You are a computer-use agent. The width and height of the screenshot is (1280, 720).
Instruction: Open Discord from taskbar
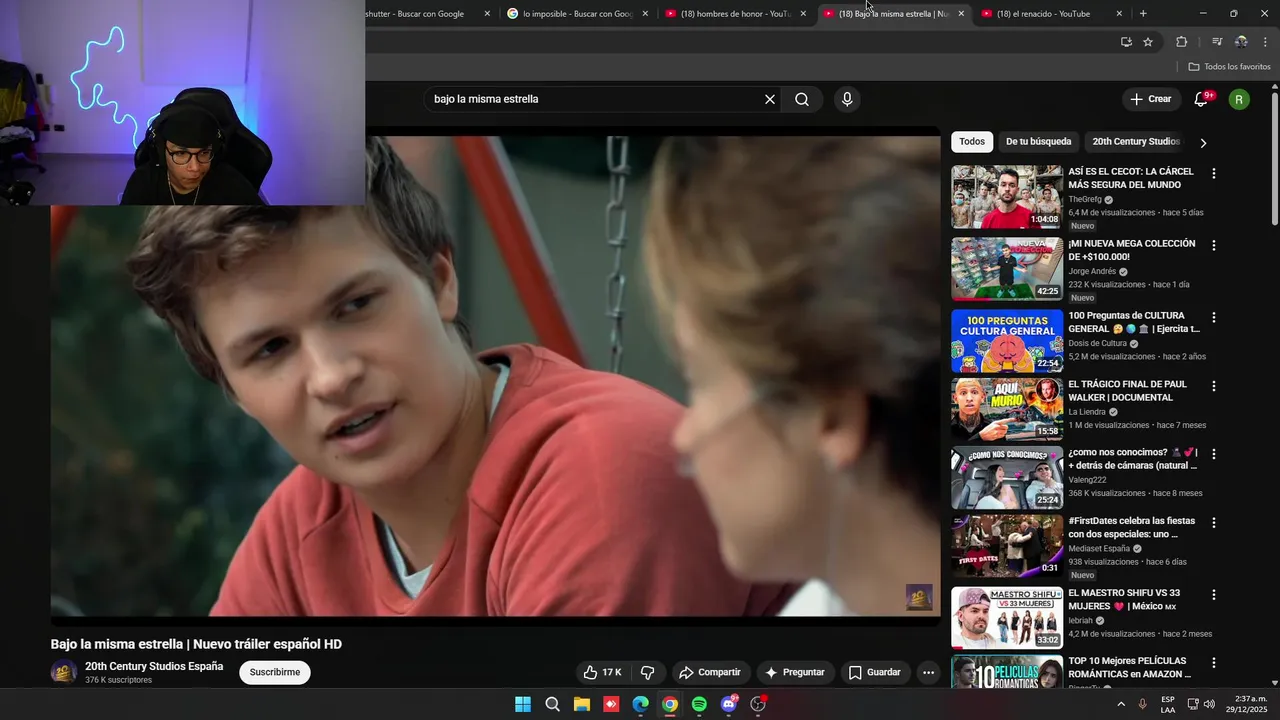pos(729,704)
